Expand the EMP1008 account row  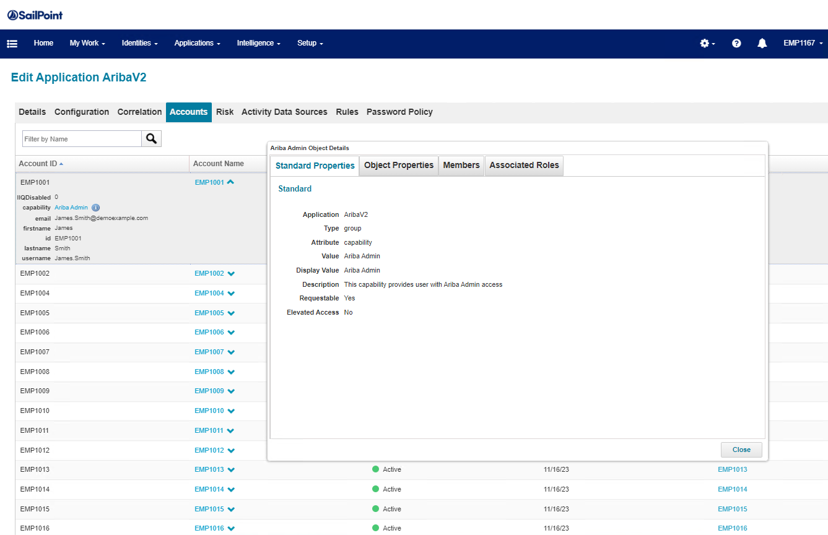[x=231, y=372]
